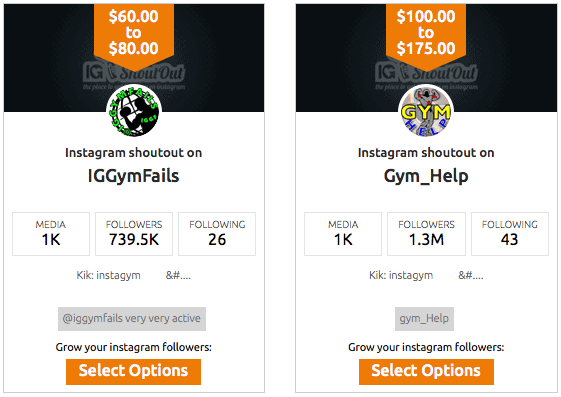Screen dimensions: 561x397
Task: Click the IGGymFails media 1K box
Action: point(51,234)
